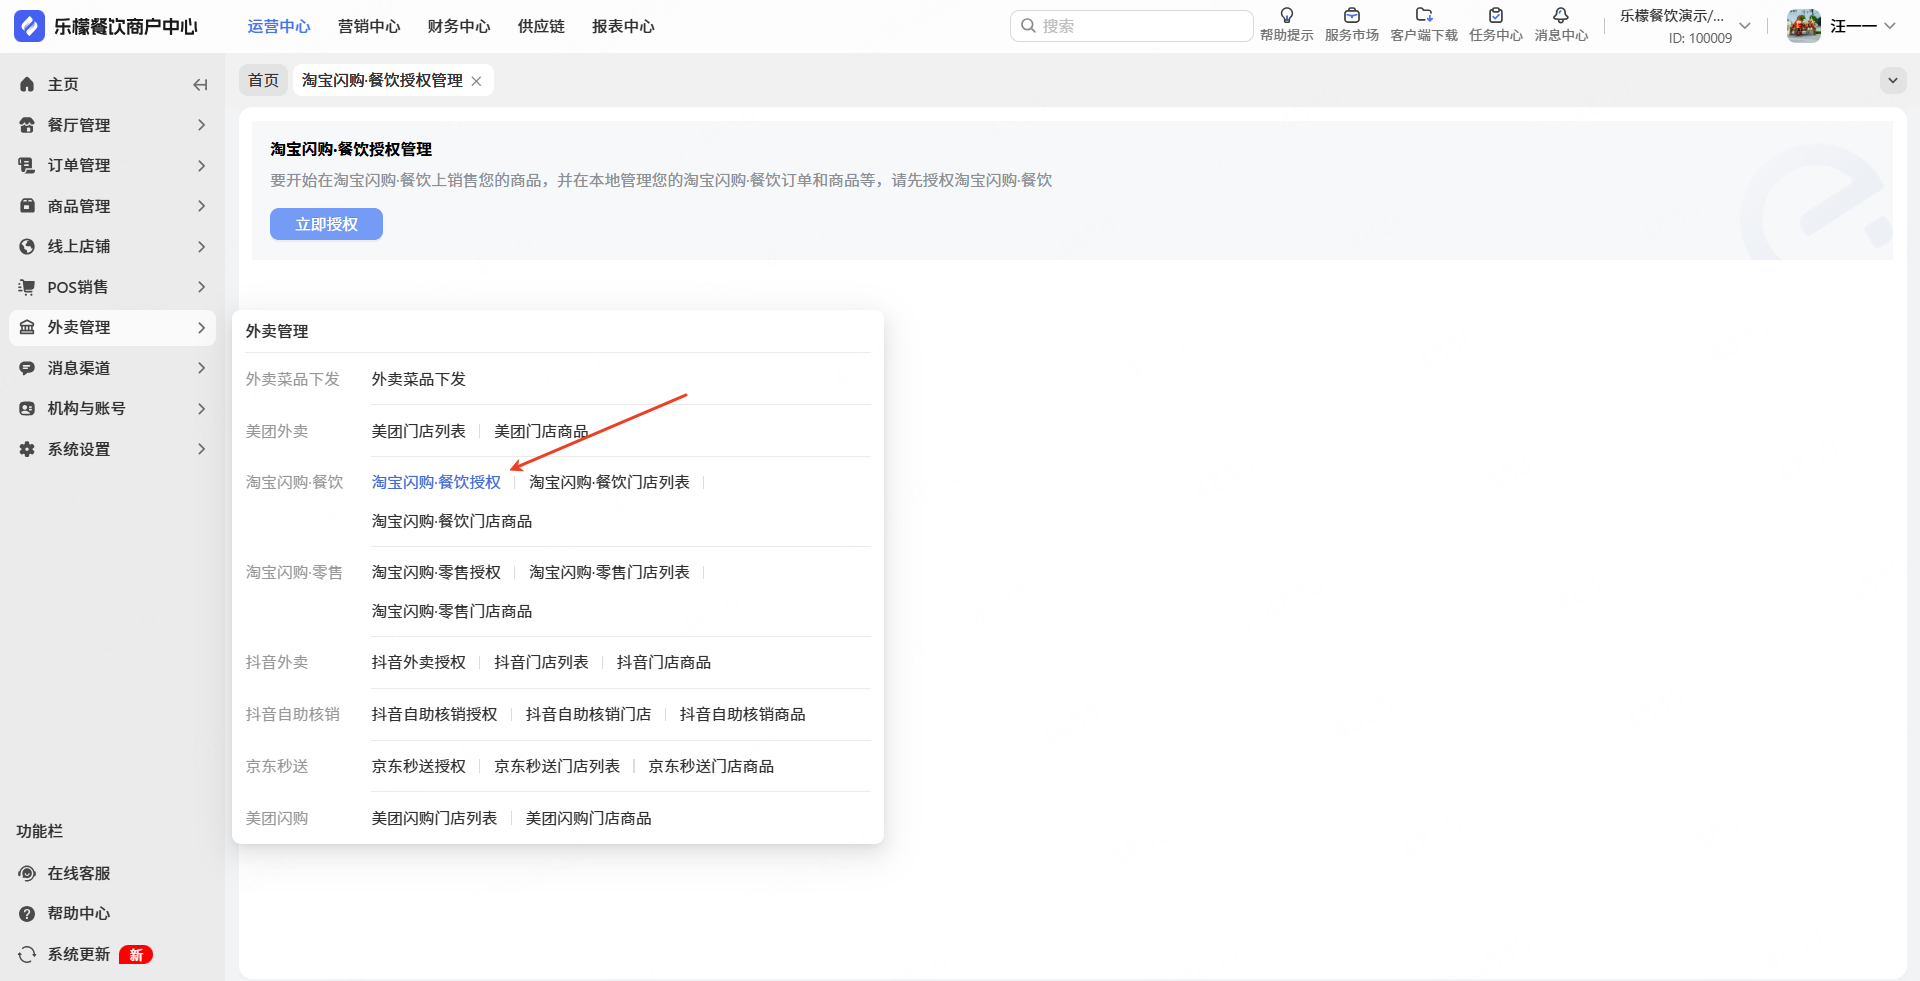Click the 消息渠道 chat icon
Viewport: 1920px width, 981px height.
(27, 368)
